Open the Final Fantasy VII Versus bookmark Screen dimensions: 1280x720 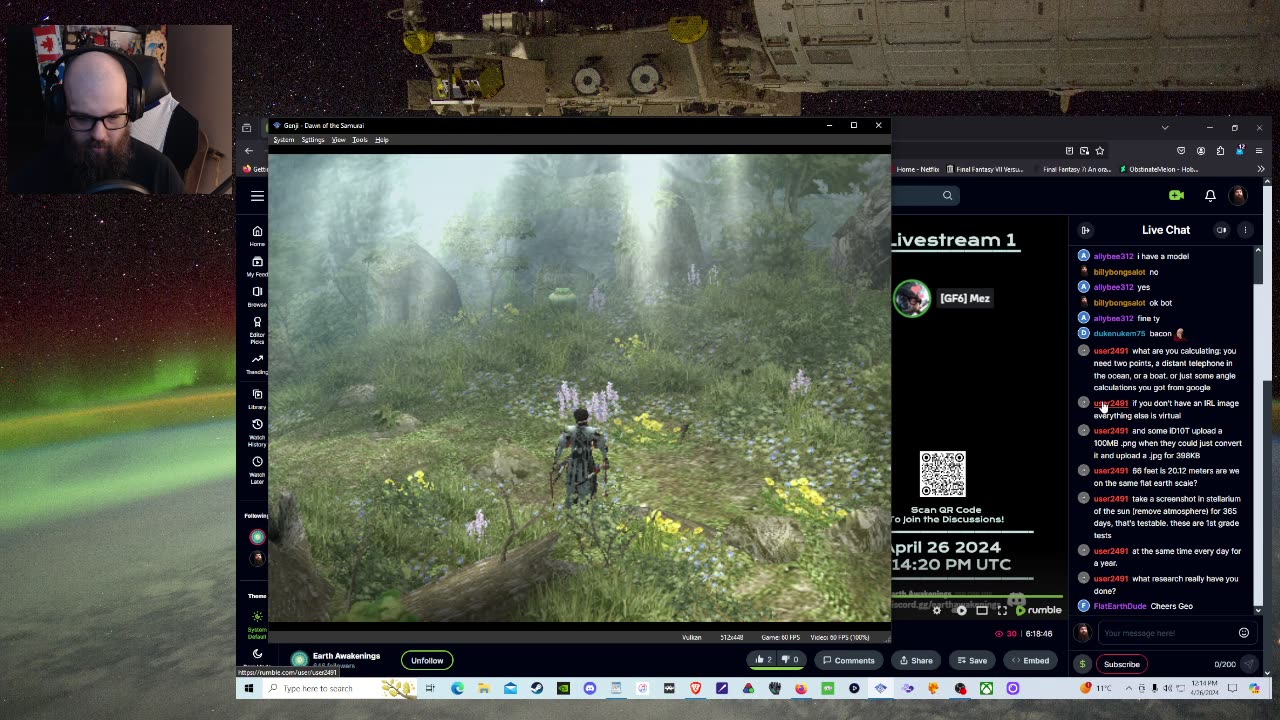[984, 169]
